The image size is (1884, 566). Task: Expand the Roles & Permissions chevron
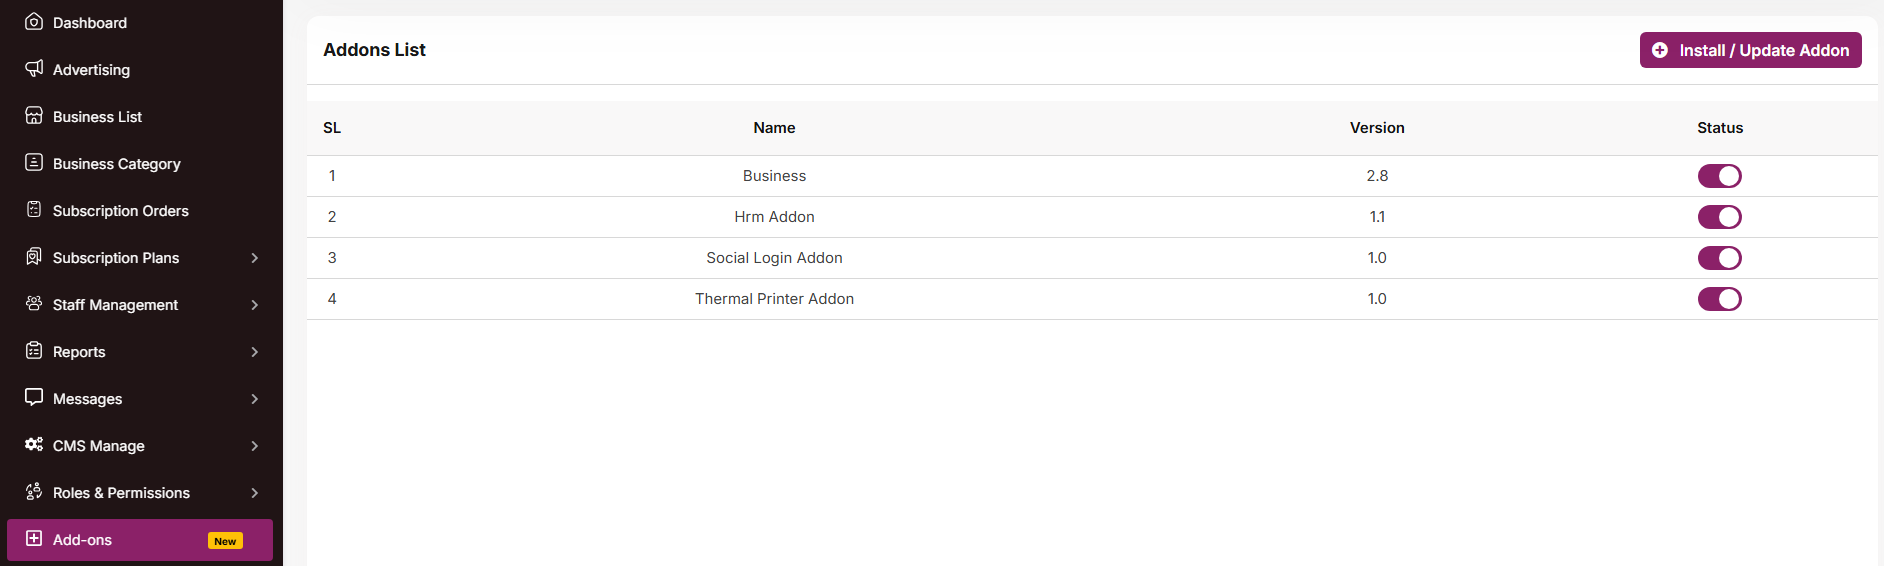point(255,493)
